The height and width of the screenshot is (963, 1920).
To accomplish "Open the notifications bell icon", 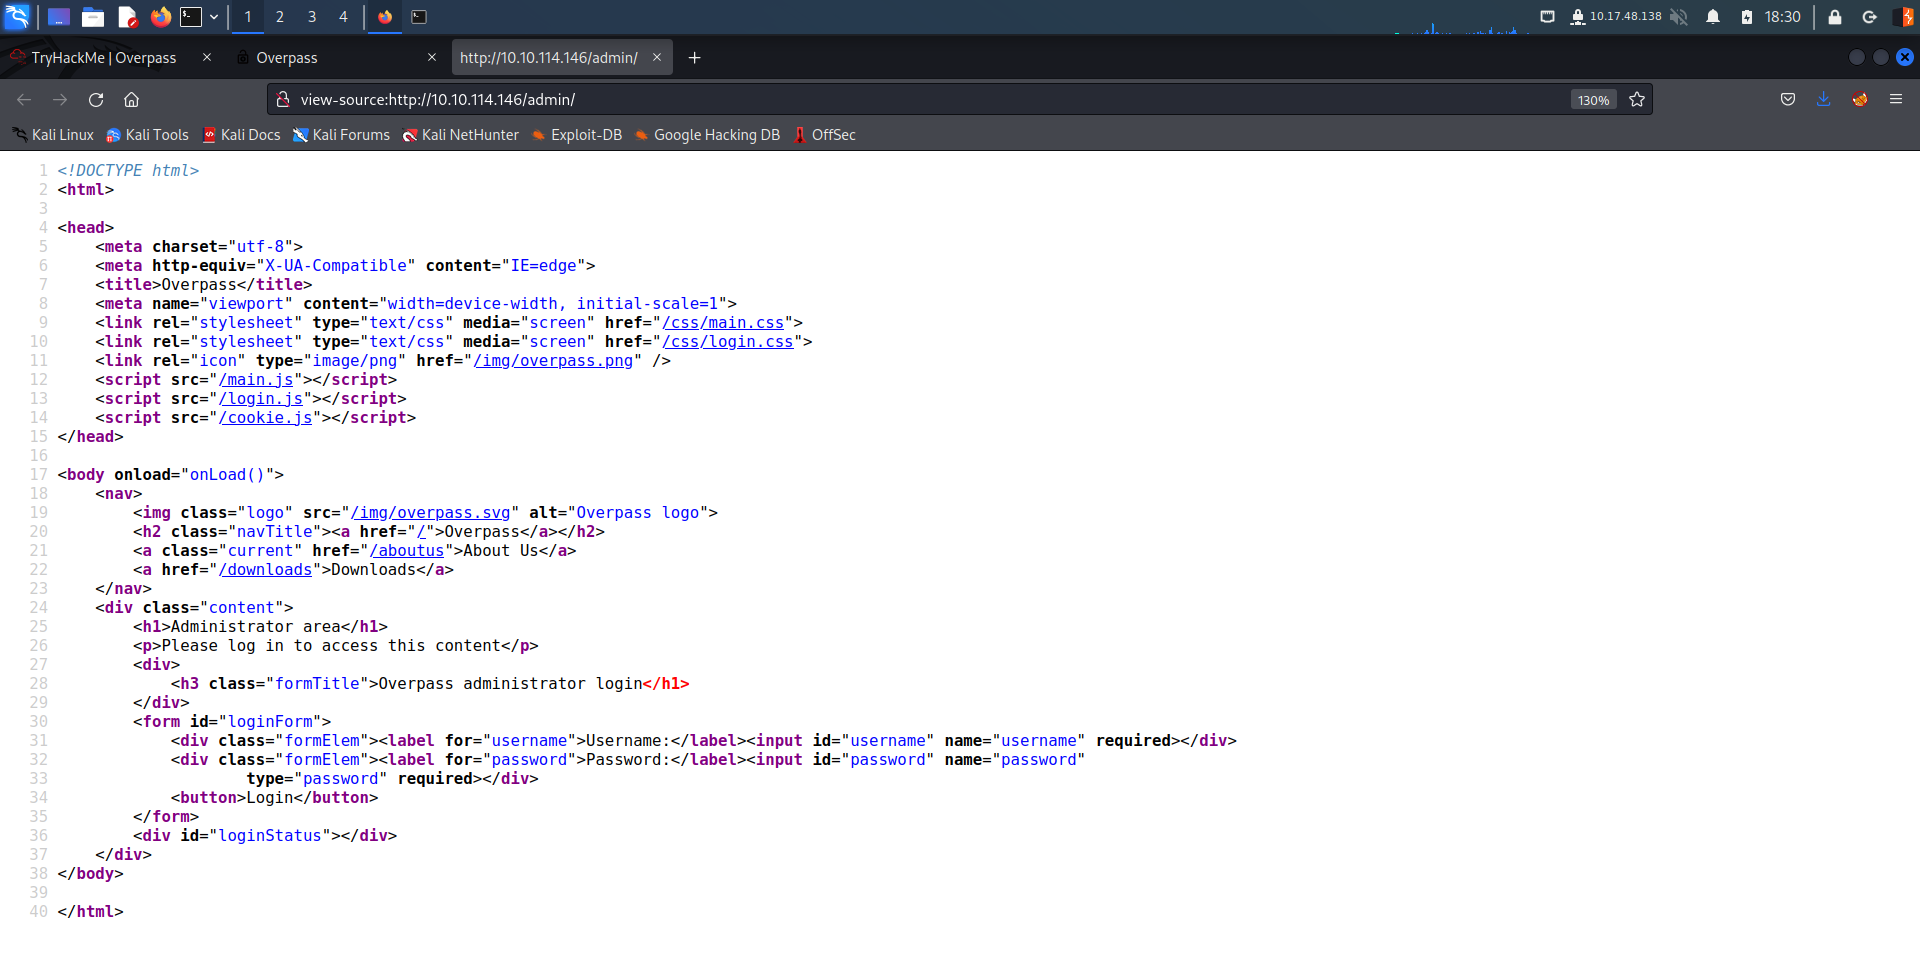I will (x=1713, y=17).
